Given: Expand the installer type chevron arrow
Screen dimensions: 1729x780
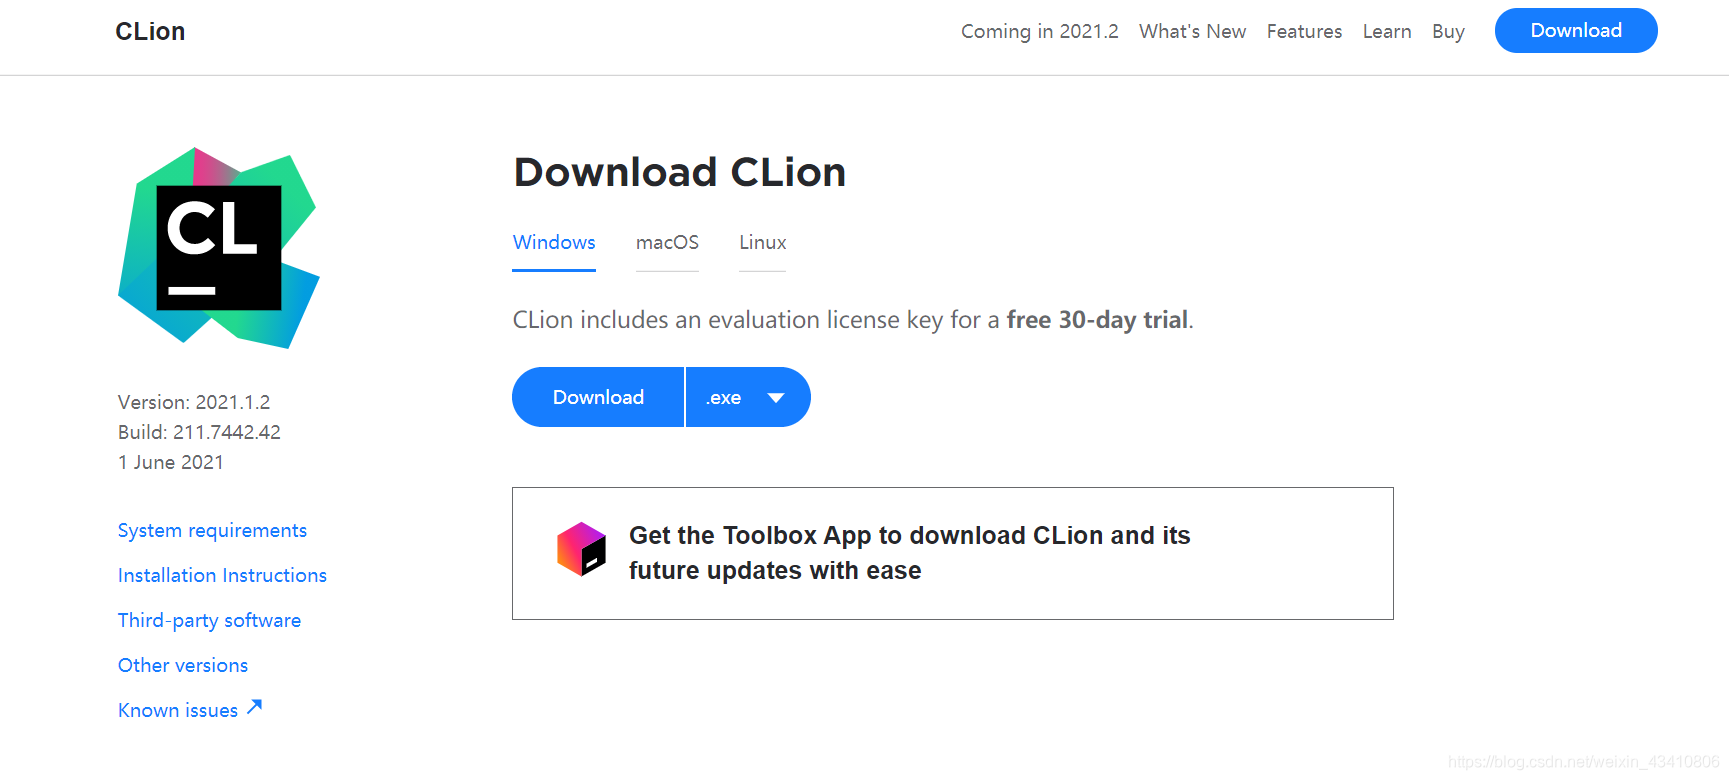Looking at the screenshot, I should [x=776, y=397].
